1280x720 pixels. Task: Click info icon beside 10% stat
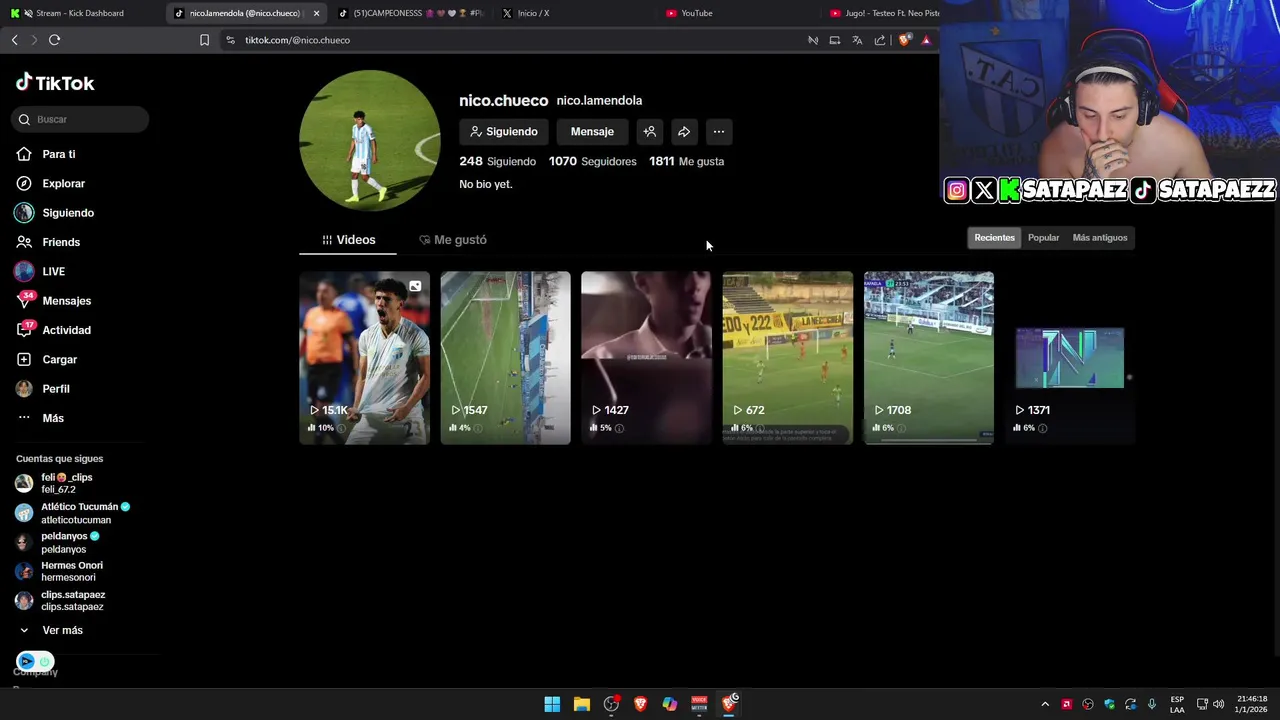click(341, 428)
